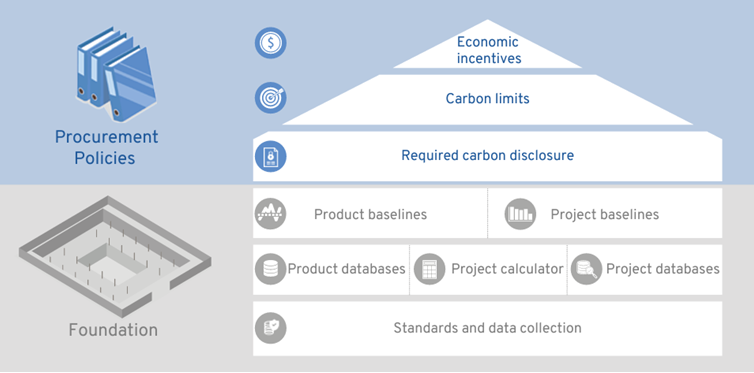The height and width of the screenshot is (373, 754).
Task: Select the Project baselines text
Action: (604, 214)
